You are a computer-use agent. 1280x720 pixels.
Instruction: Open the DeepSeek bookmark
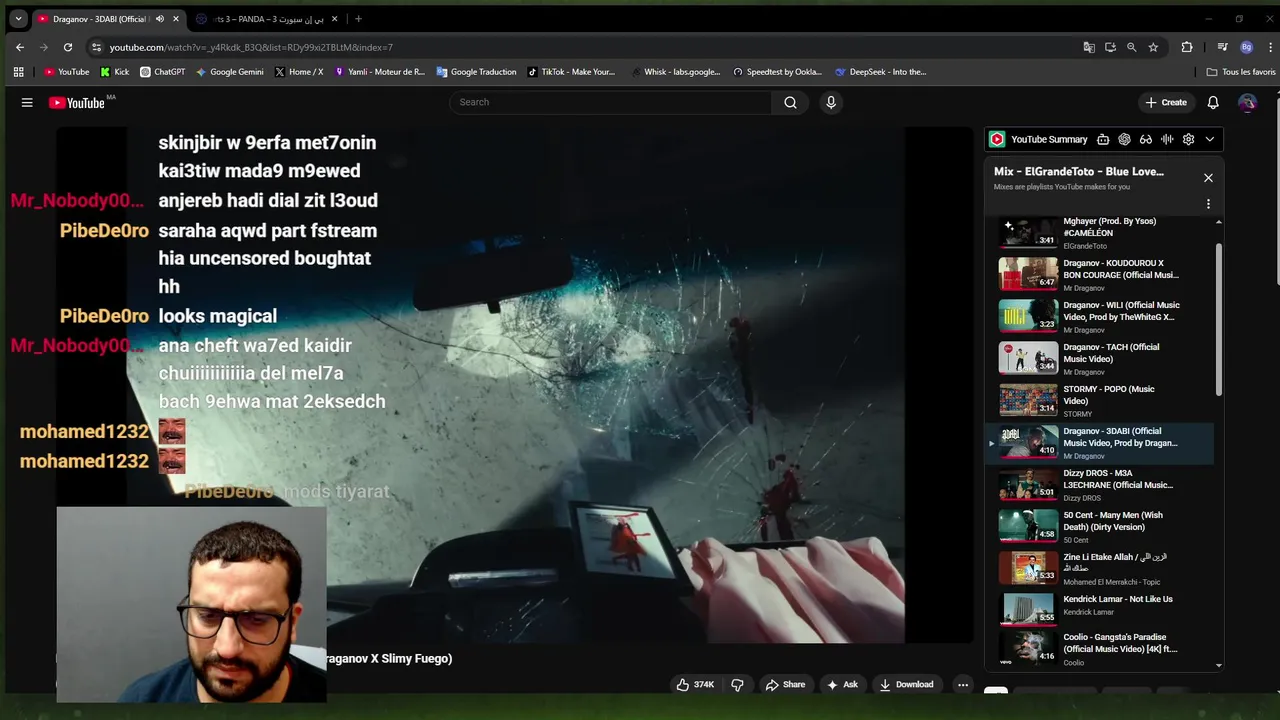[x=881, y=72]
